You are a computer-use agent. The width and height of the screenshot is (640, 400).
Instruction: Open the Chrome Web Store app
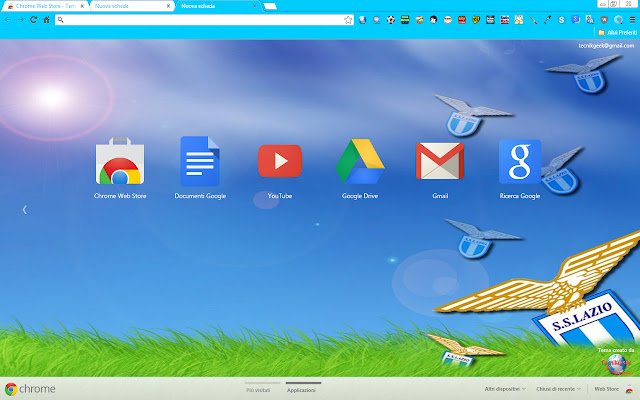coord(120,162)
